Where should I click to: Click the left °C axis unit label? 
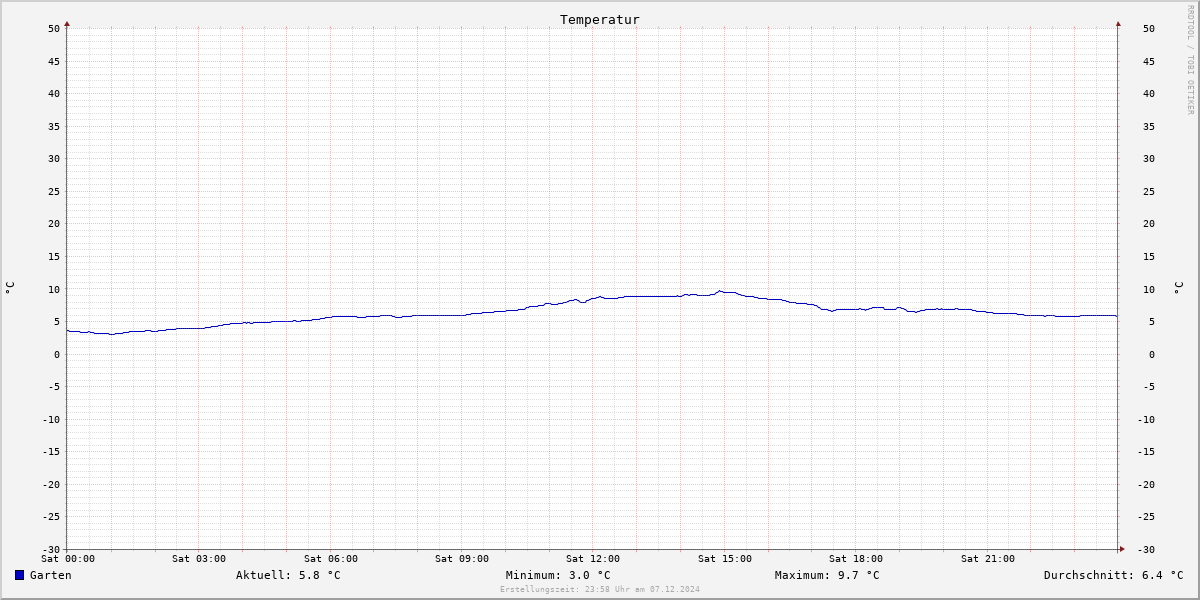(x=10, y=288)
